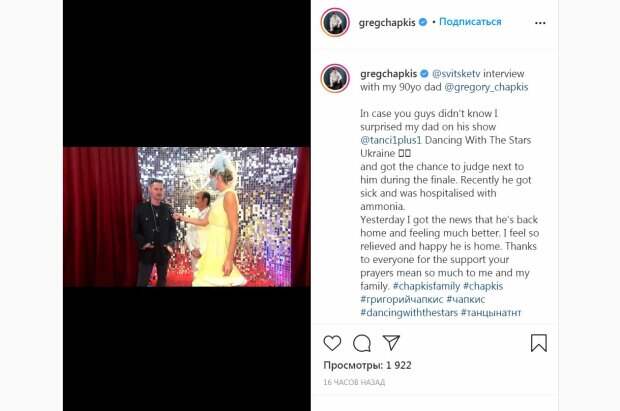This screenshot has width=620, height=411.
Task: Open the #григорийчапкис hashtag
Action: pos(402,299)
